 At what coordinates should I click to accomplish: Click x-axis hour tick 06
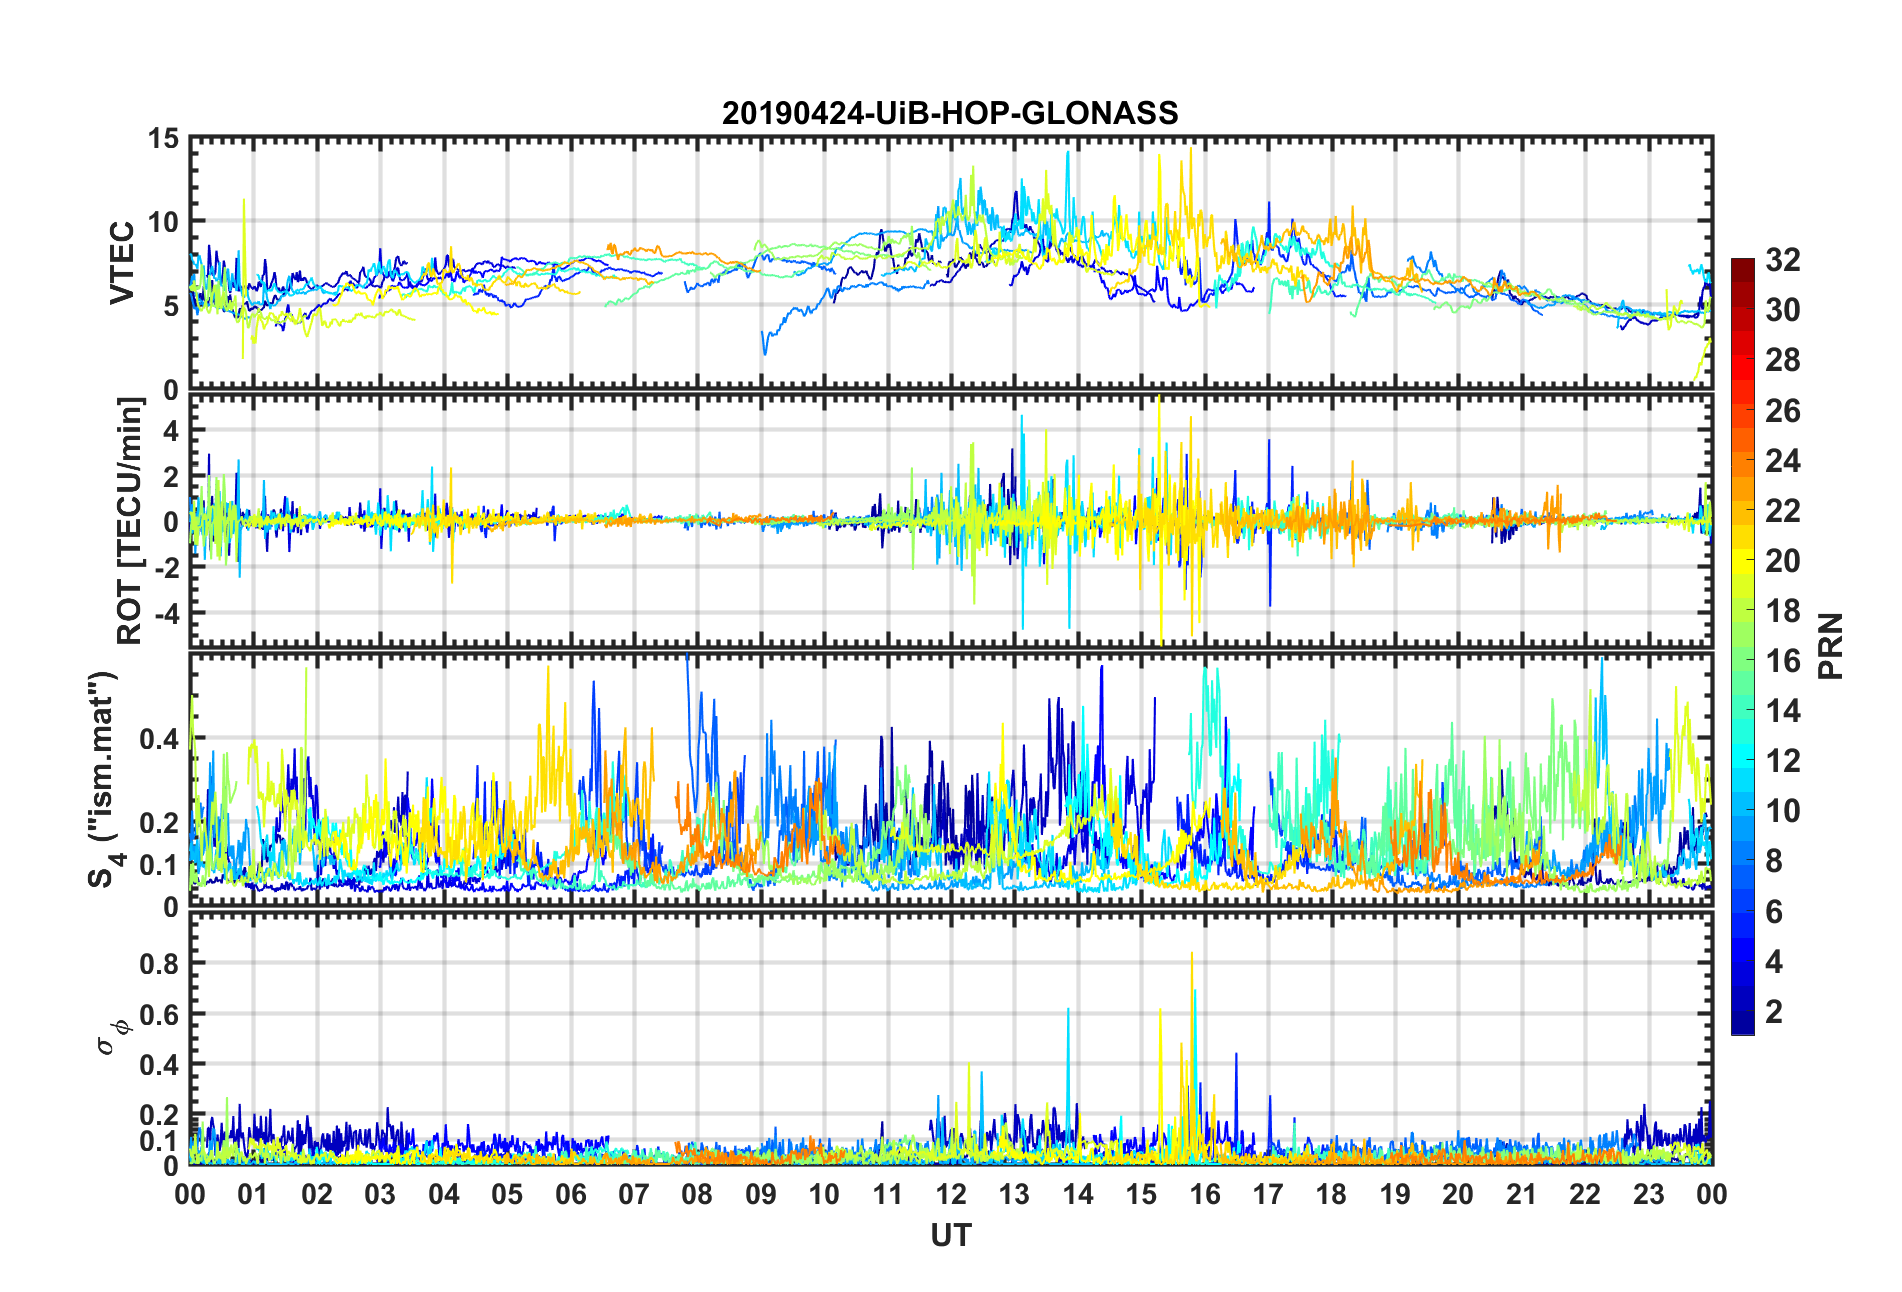[571, 1194]
